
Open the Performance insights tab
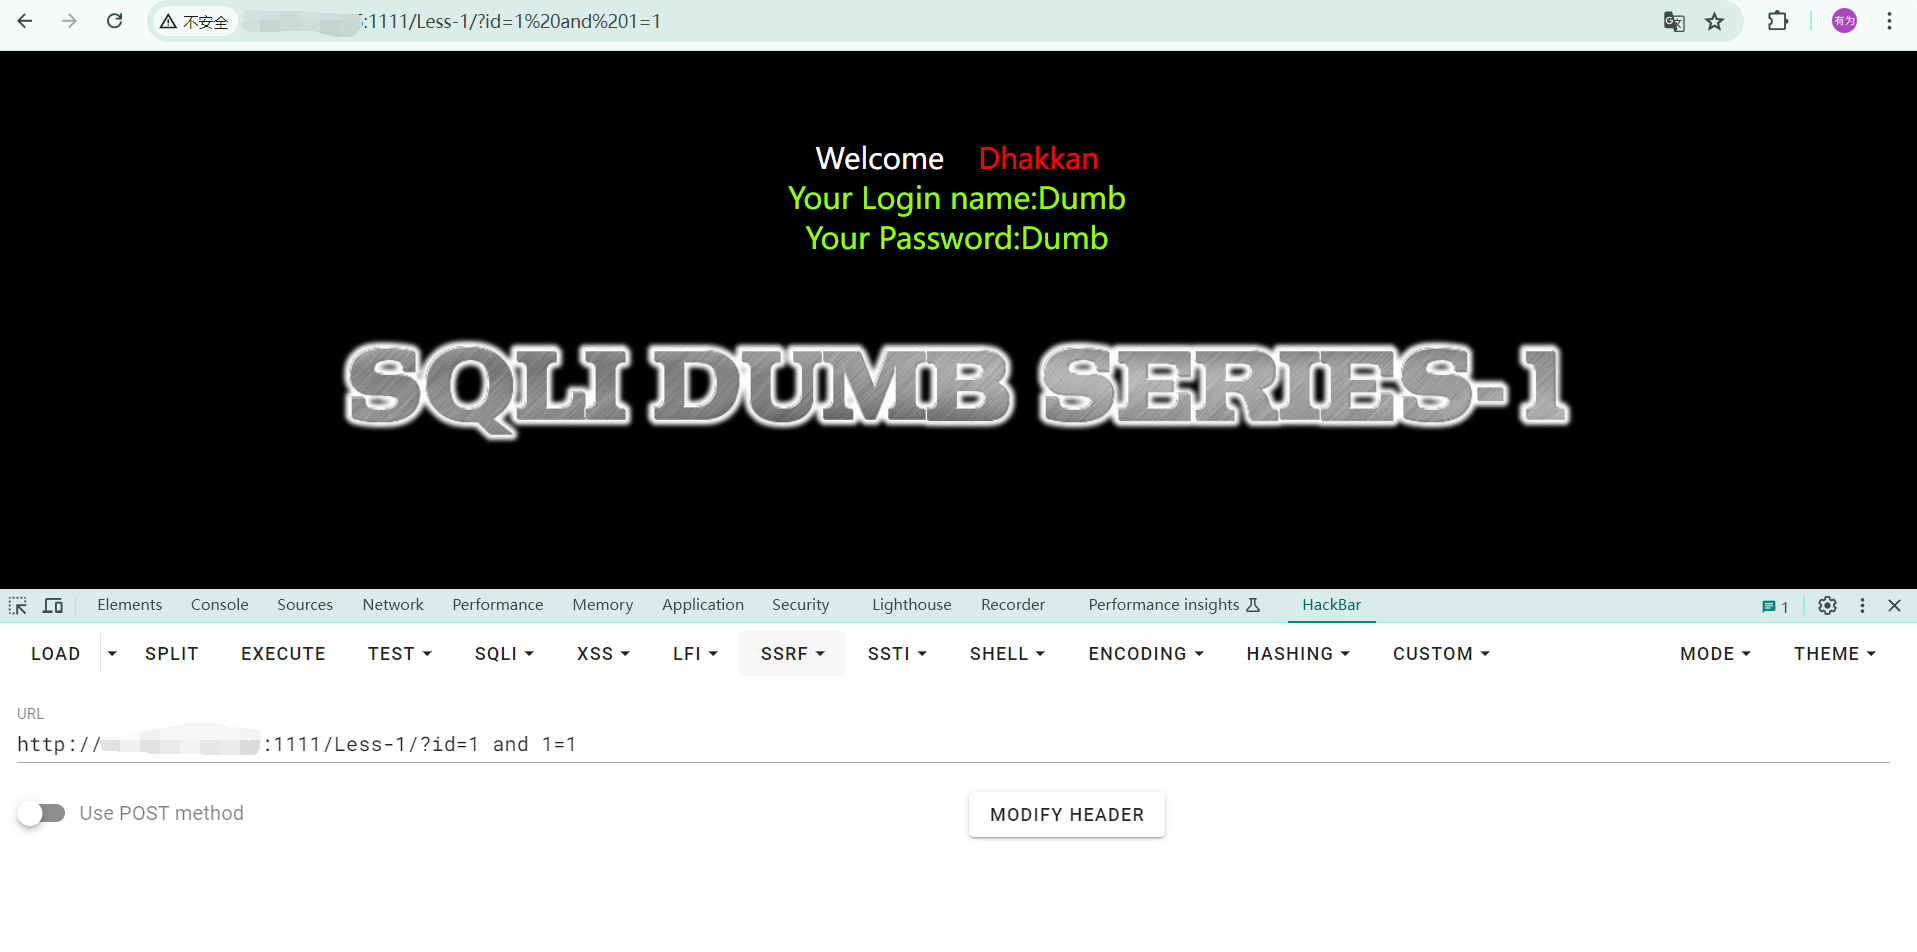tap(1174, 605)
